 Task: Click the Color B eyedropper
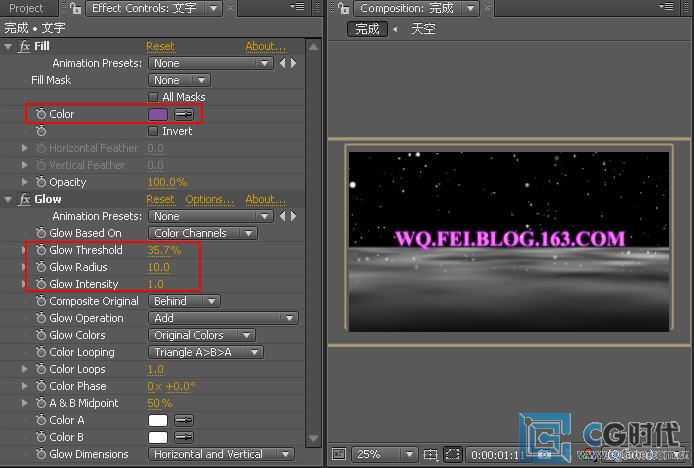[x=184, y=437]
